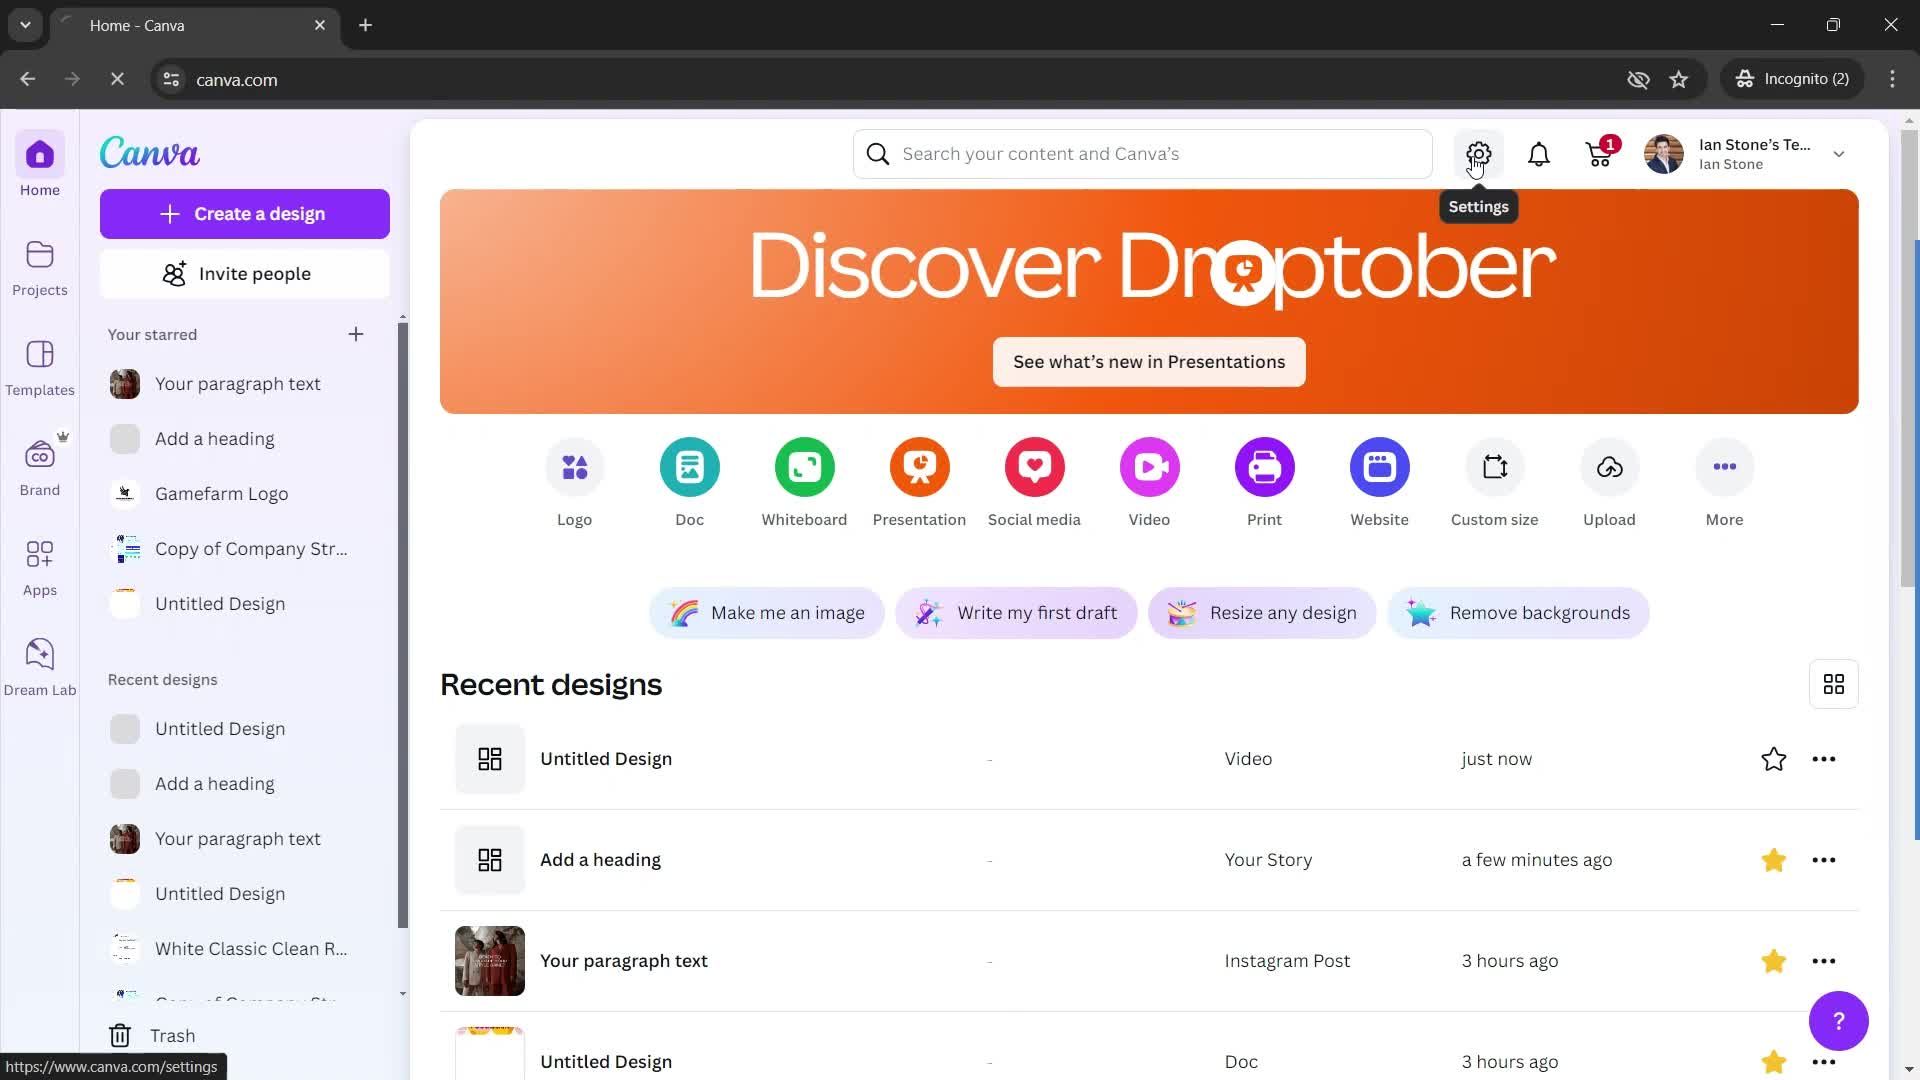Viewport: 1920px width, 1080px height.
Task: Open Trash
Action: (x=152, y=1035)
